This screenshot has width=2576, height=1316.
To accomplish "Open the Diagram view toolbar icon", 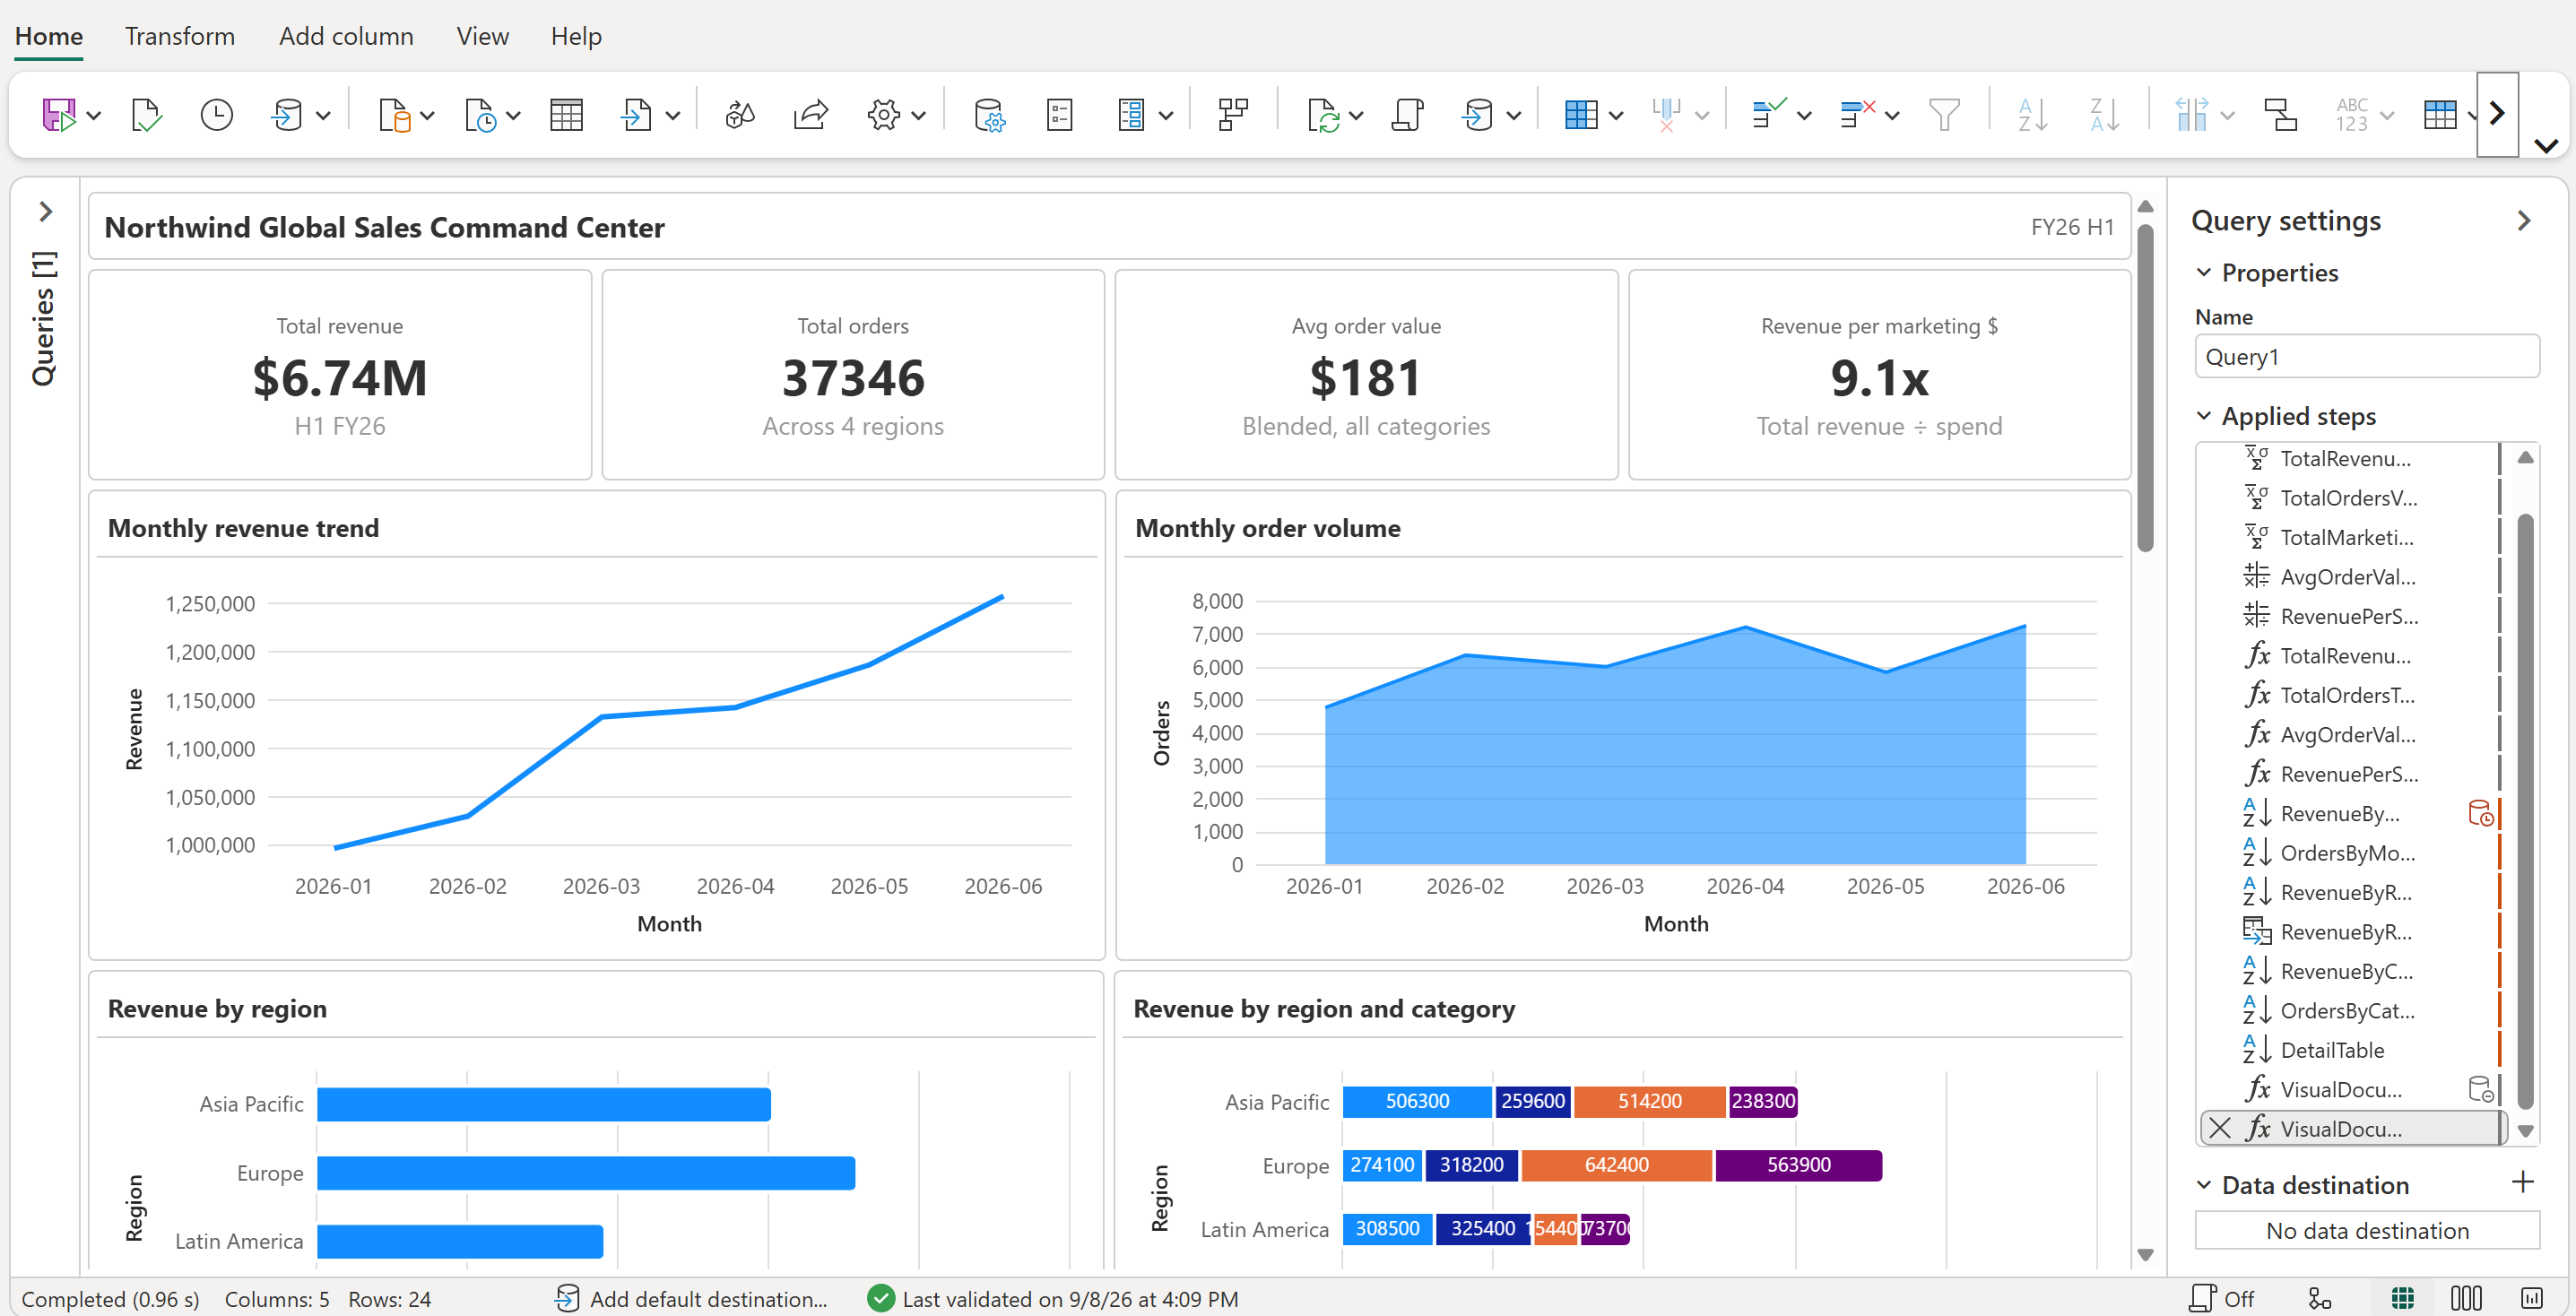I will (x=1233, y=114).
